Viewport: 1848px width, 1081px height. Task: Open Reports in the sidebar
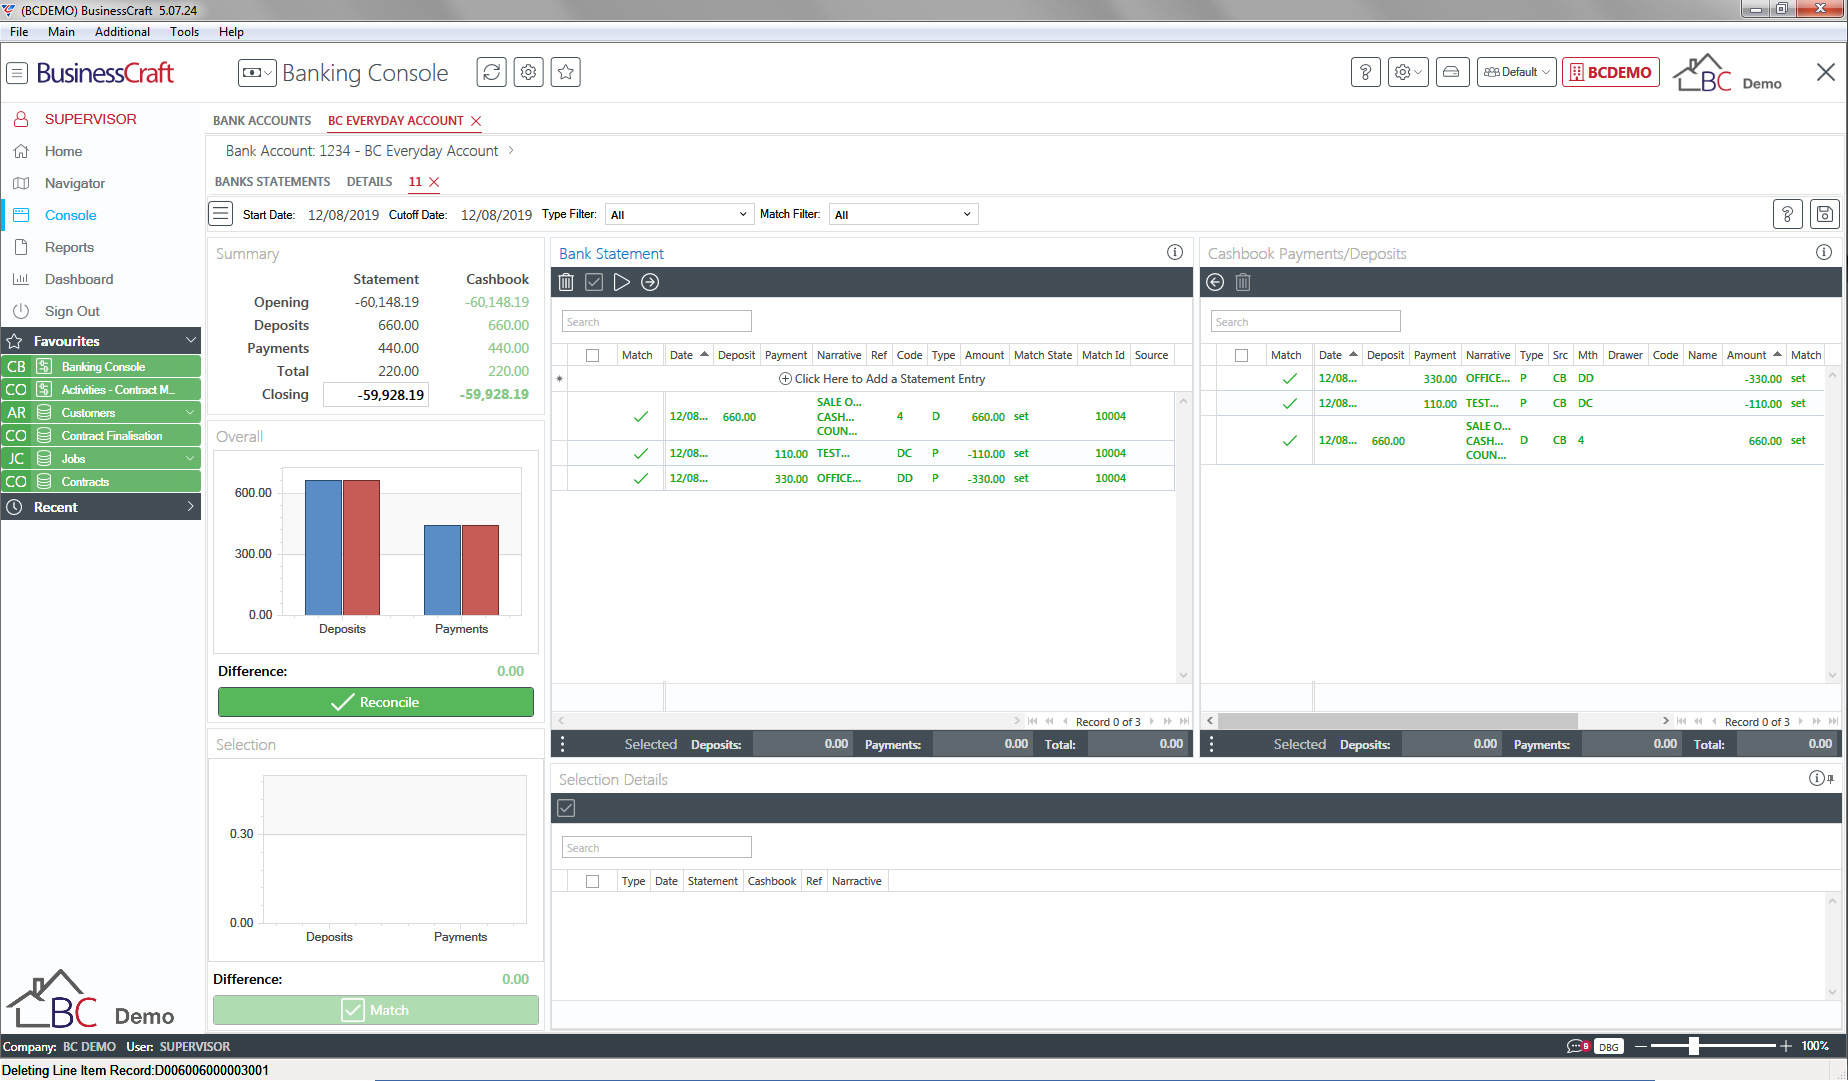[x=69, y=247]
